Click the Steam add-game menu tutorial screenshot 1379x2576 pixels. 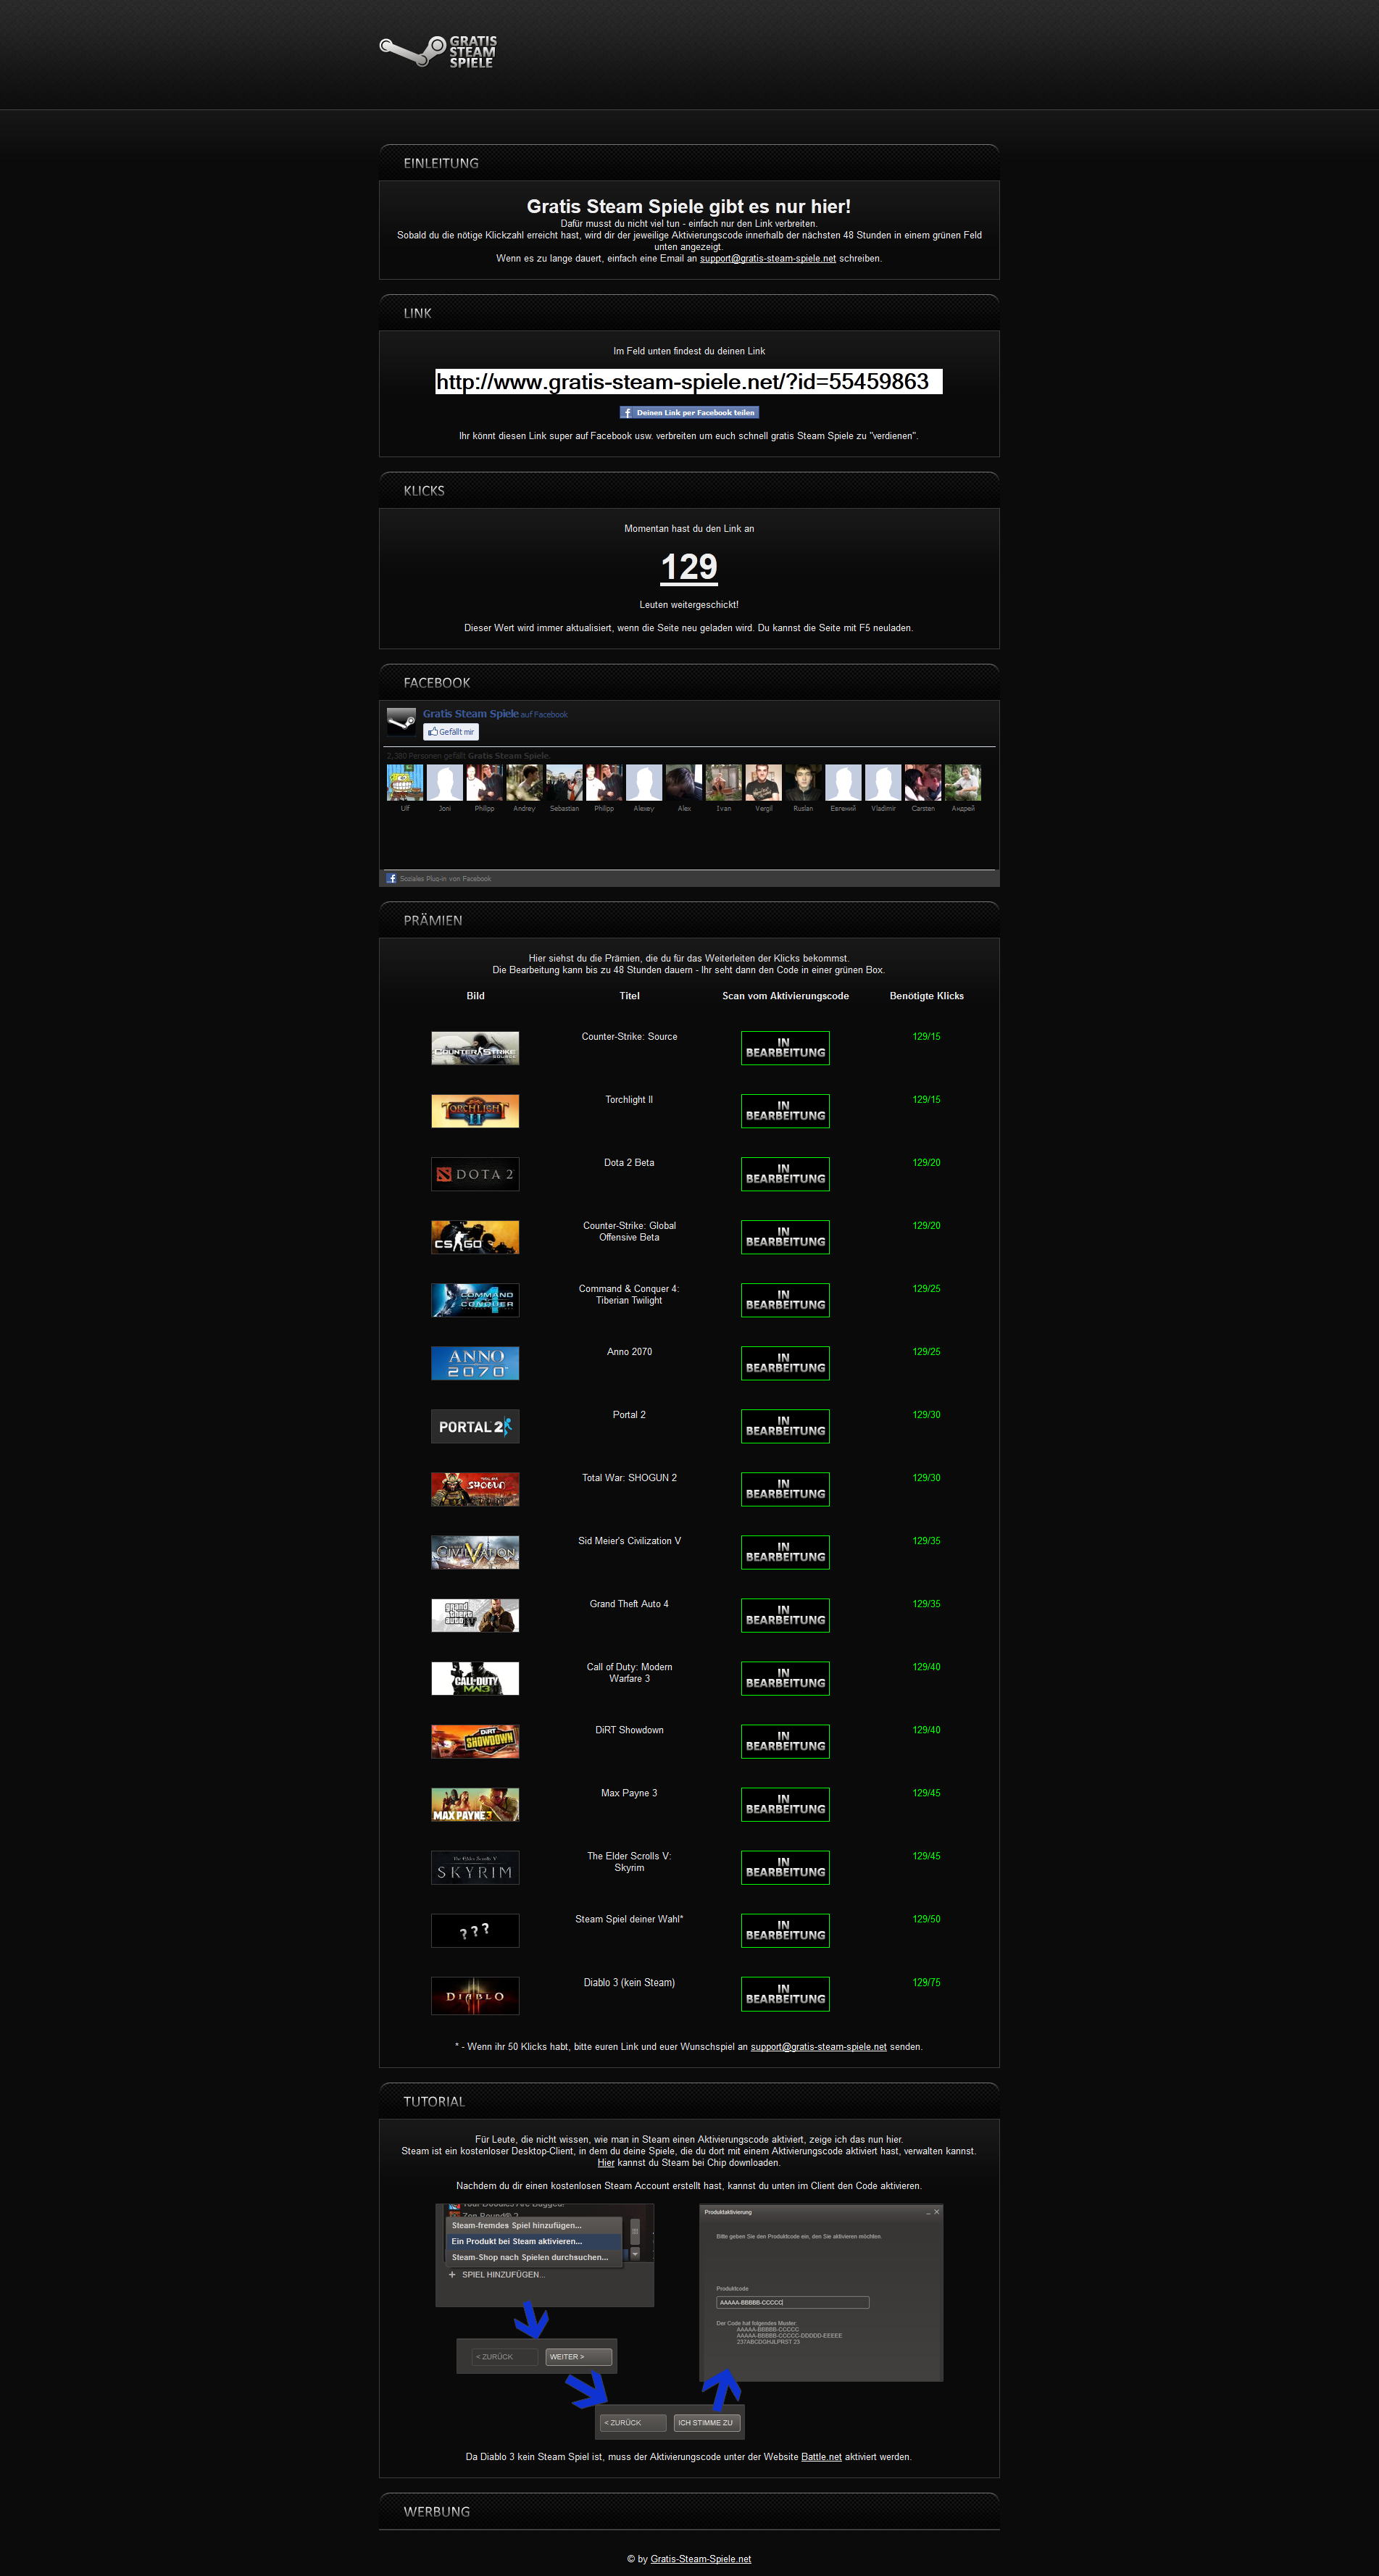(545, 2256)
